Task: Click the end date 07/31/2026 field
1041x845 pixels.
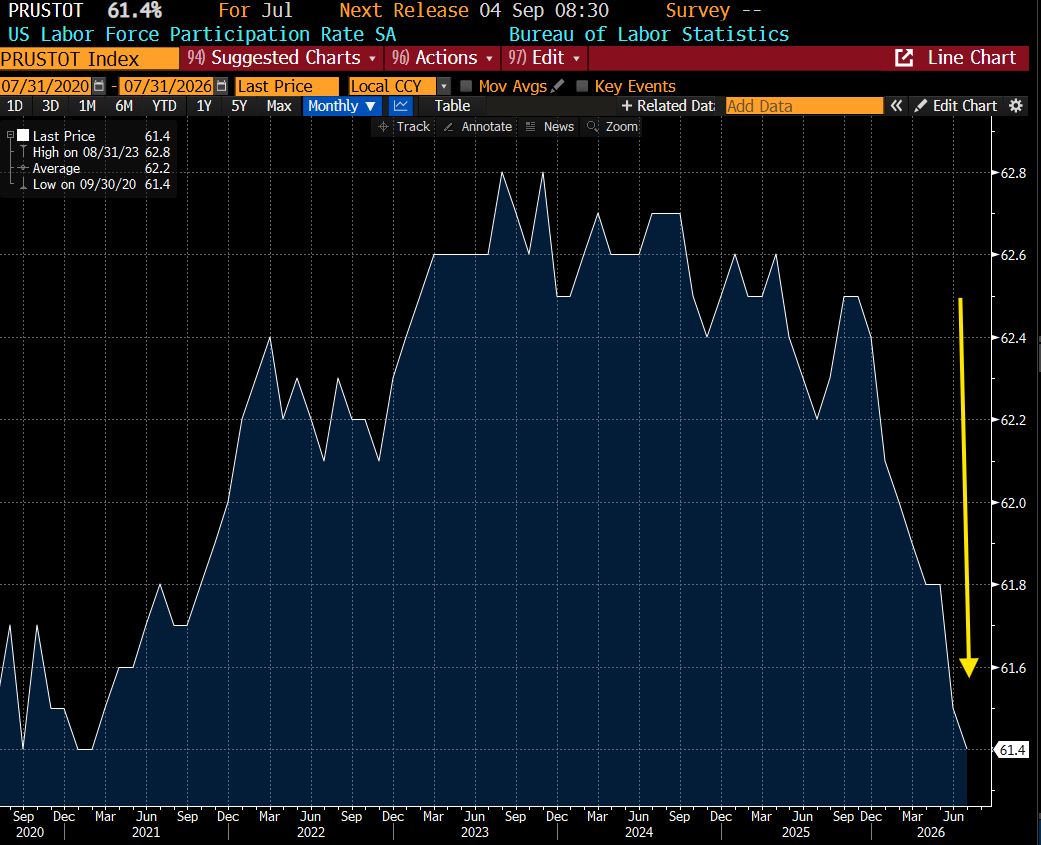Action: click(167, 86)
